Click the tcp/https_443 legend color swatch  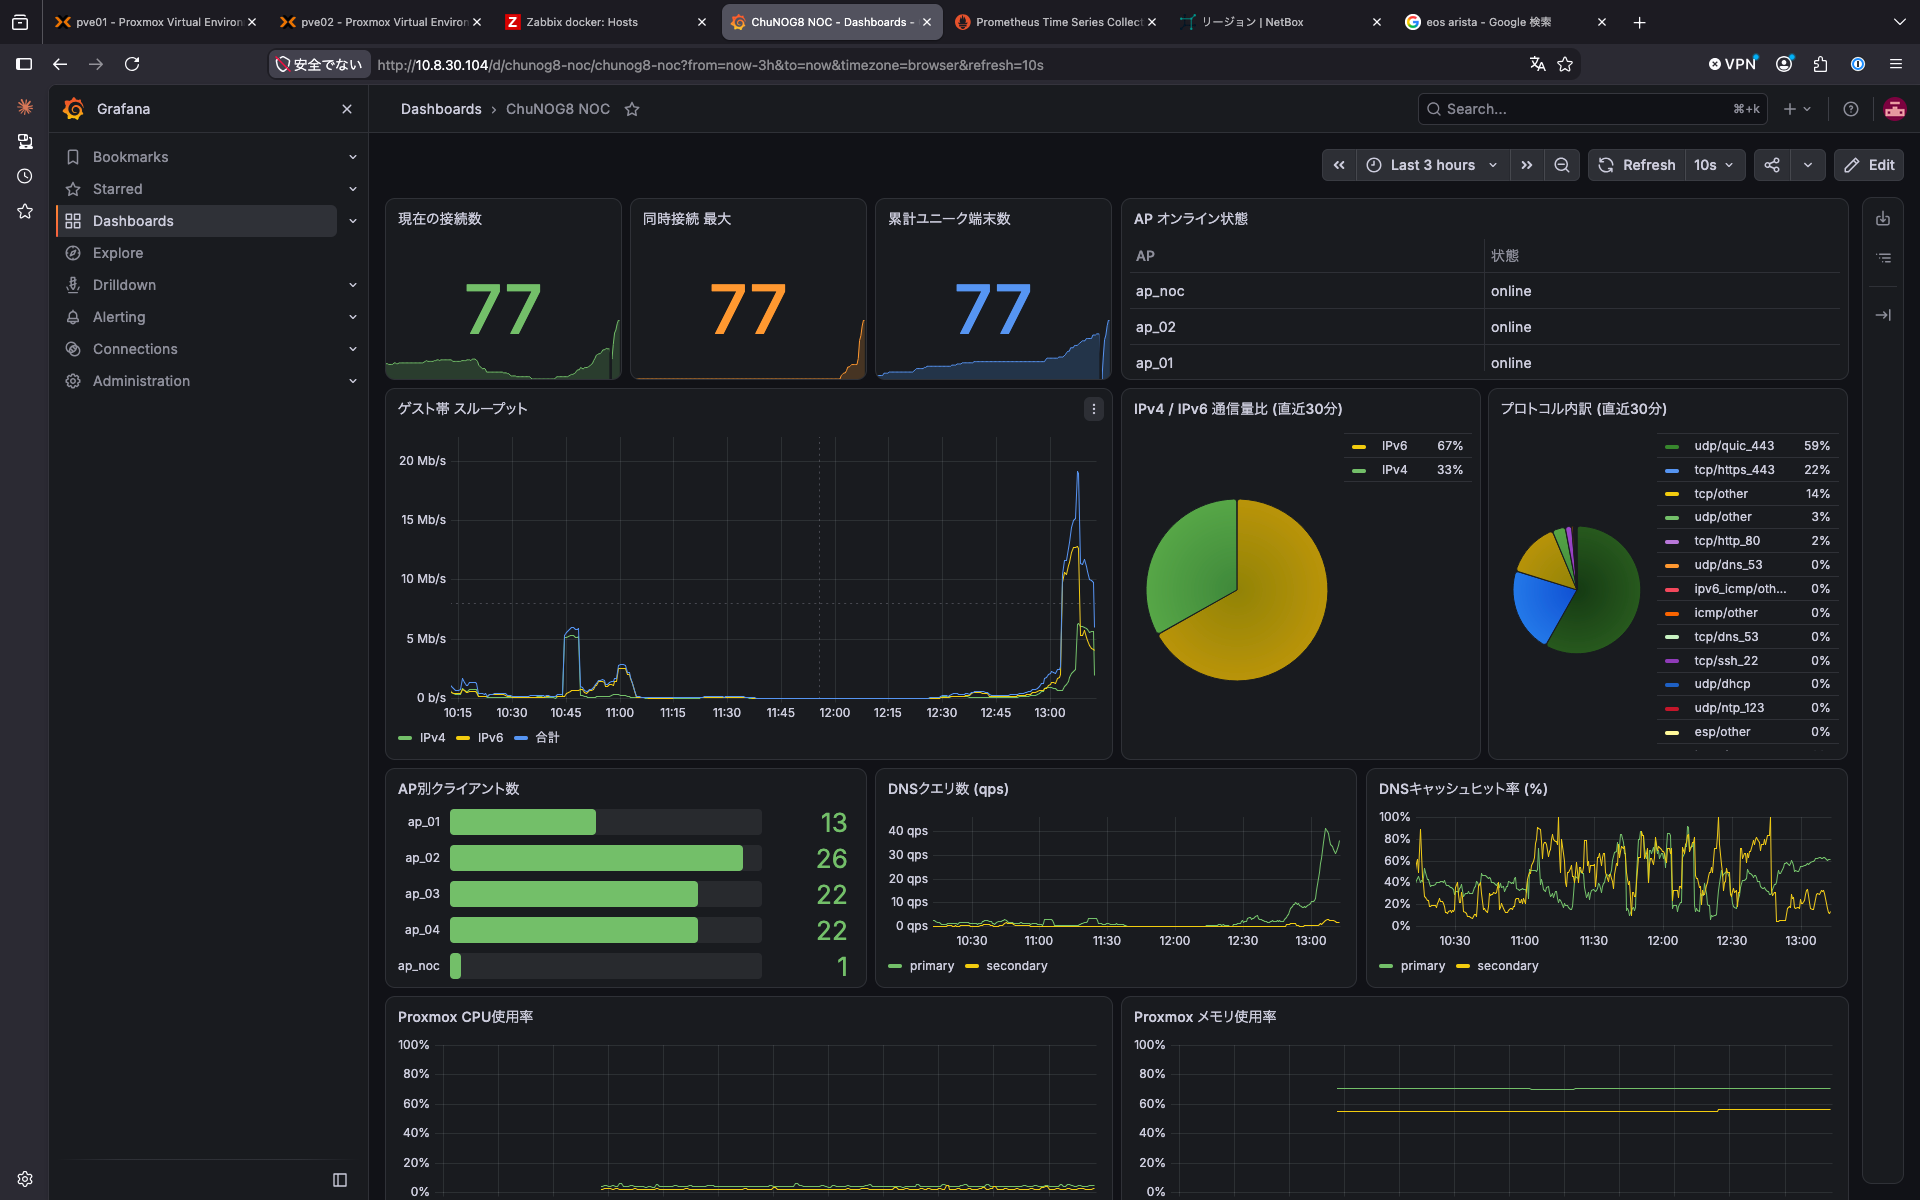click(x=1672, y=470)
